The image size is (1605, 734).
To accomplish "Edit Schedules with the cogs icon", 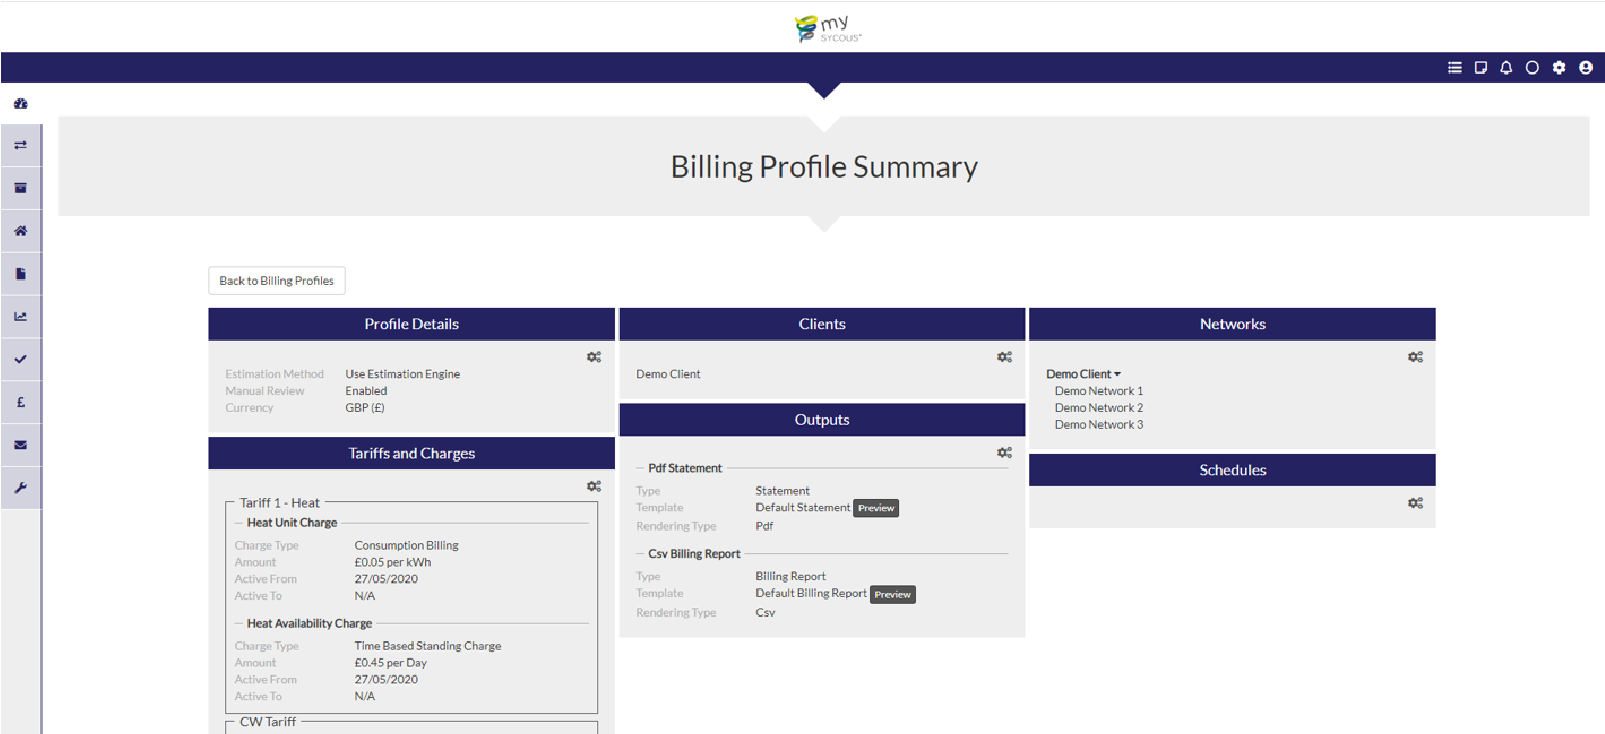I will [x=1415, y=503].
